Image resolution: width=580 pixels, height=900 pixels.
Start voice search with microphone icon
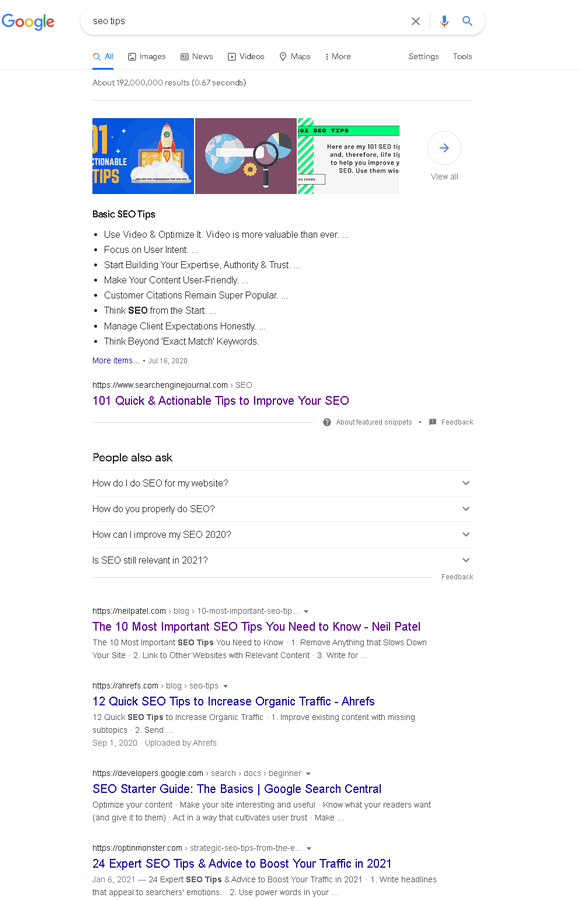[444, 21]
